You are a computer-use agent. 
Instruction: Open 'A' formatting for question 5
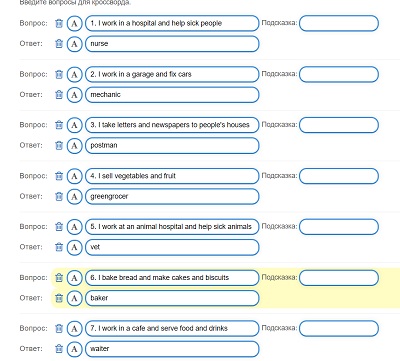74,227
